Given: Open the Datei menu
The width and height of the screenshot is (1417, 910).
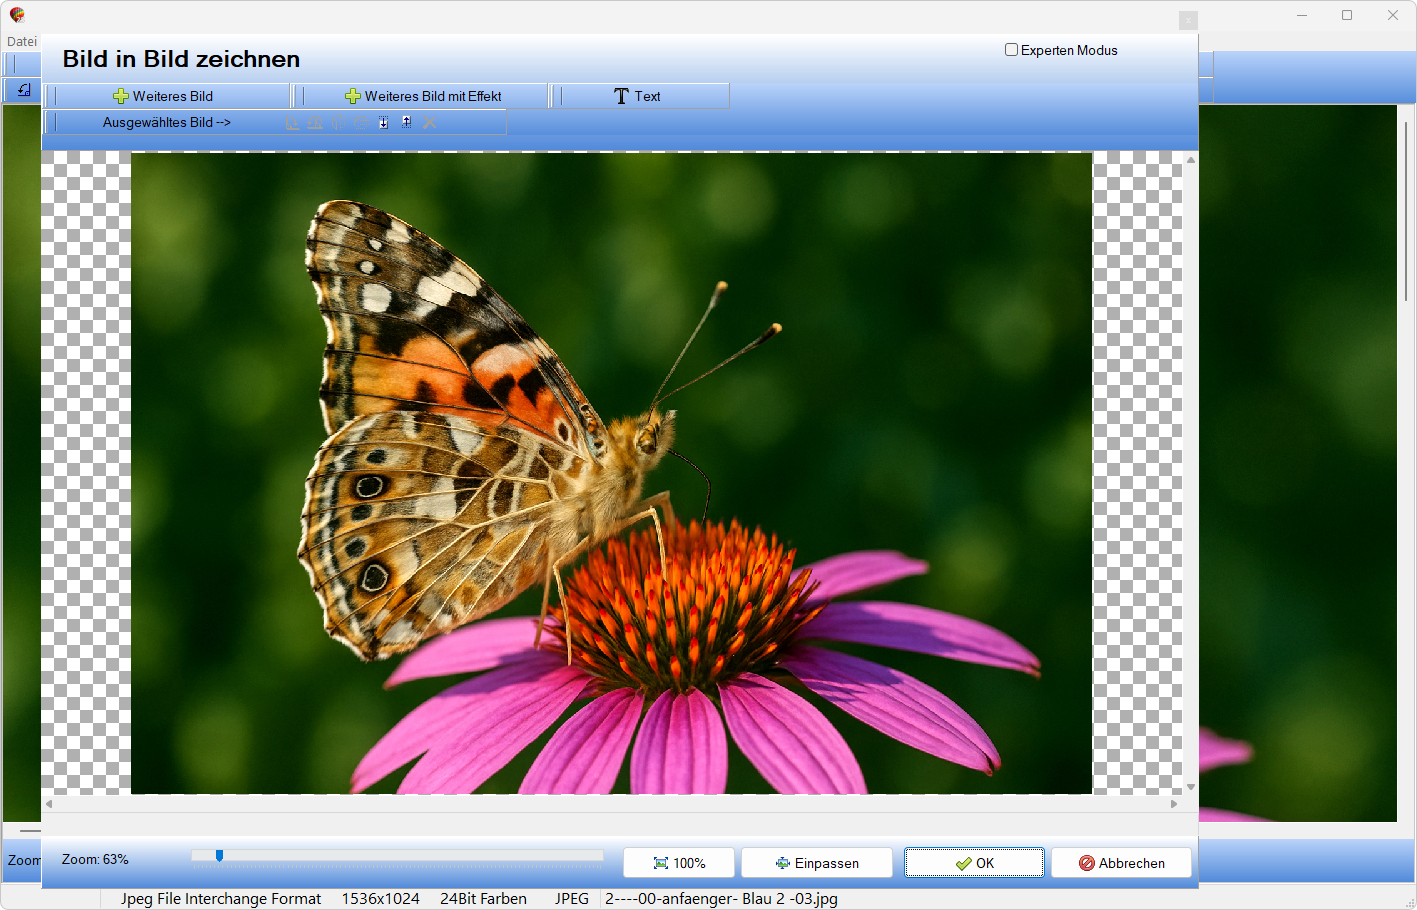Looking at the screenshot, I should pyautogui.click(x=22, y=41).
